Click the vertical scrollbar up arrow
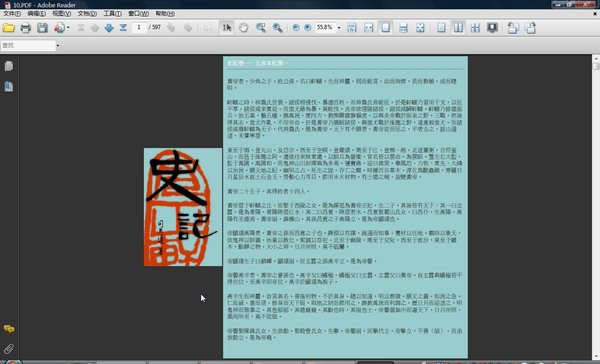The width and height of the screenshot is (600, 364). point(596,59)
